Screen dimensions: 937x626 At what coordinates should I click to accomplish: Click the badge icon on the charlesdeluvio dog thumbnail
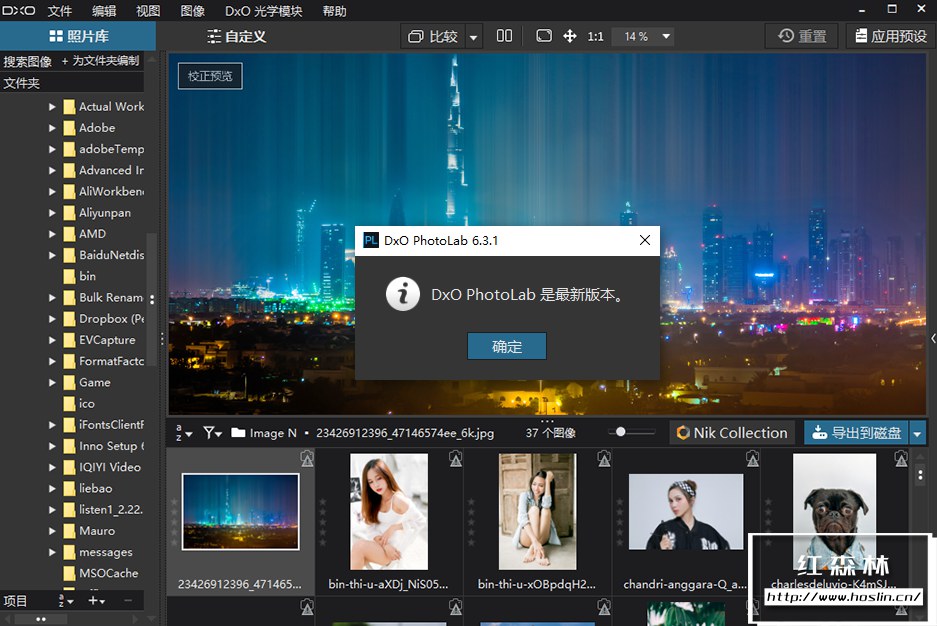point(901,459)
